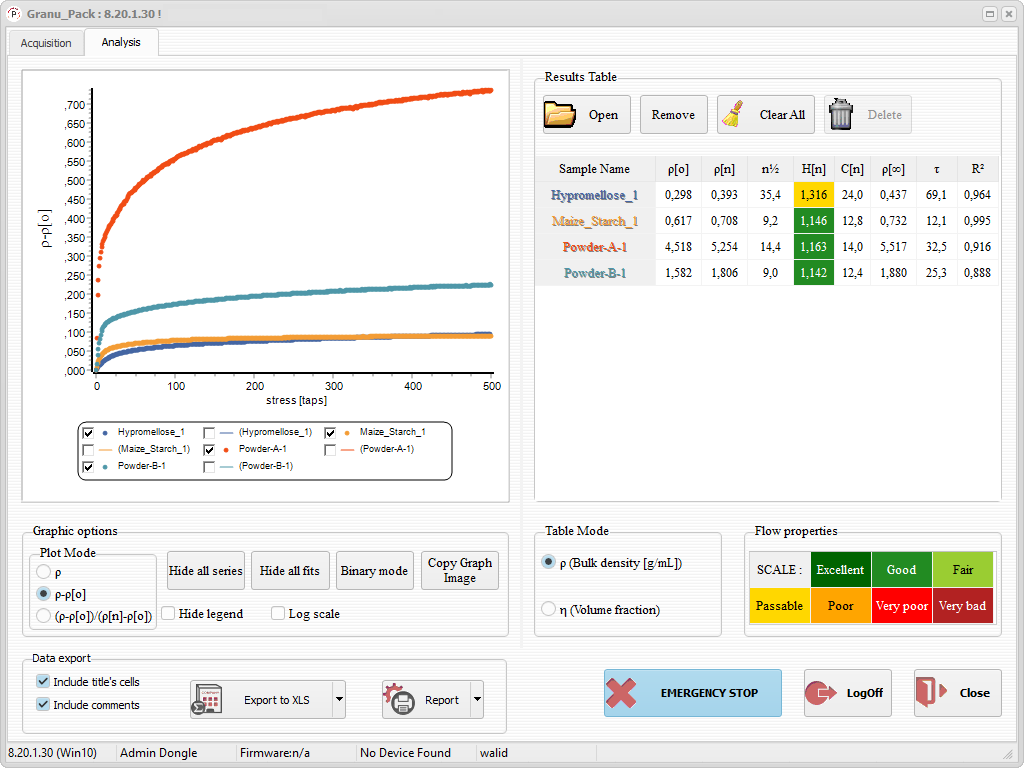Export the table to XLS
The image size is (1024, 768).
pyautogui.click(x=262, y=699)
